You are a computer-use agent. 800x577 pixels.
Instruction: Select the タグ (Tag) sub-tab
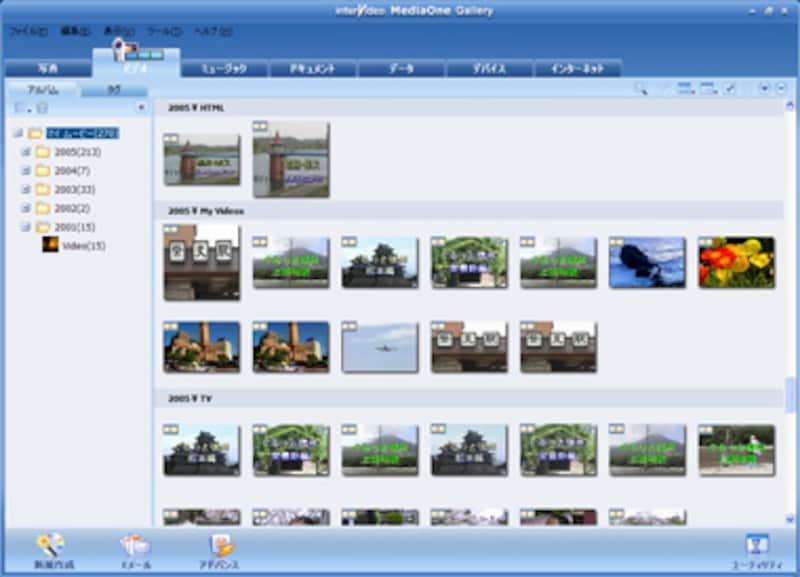coord(114,90)
